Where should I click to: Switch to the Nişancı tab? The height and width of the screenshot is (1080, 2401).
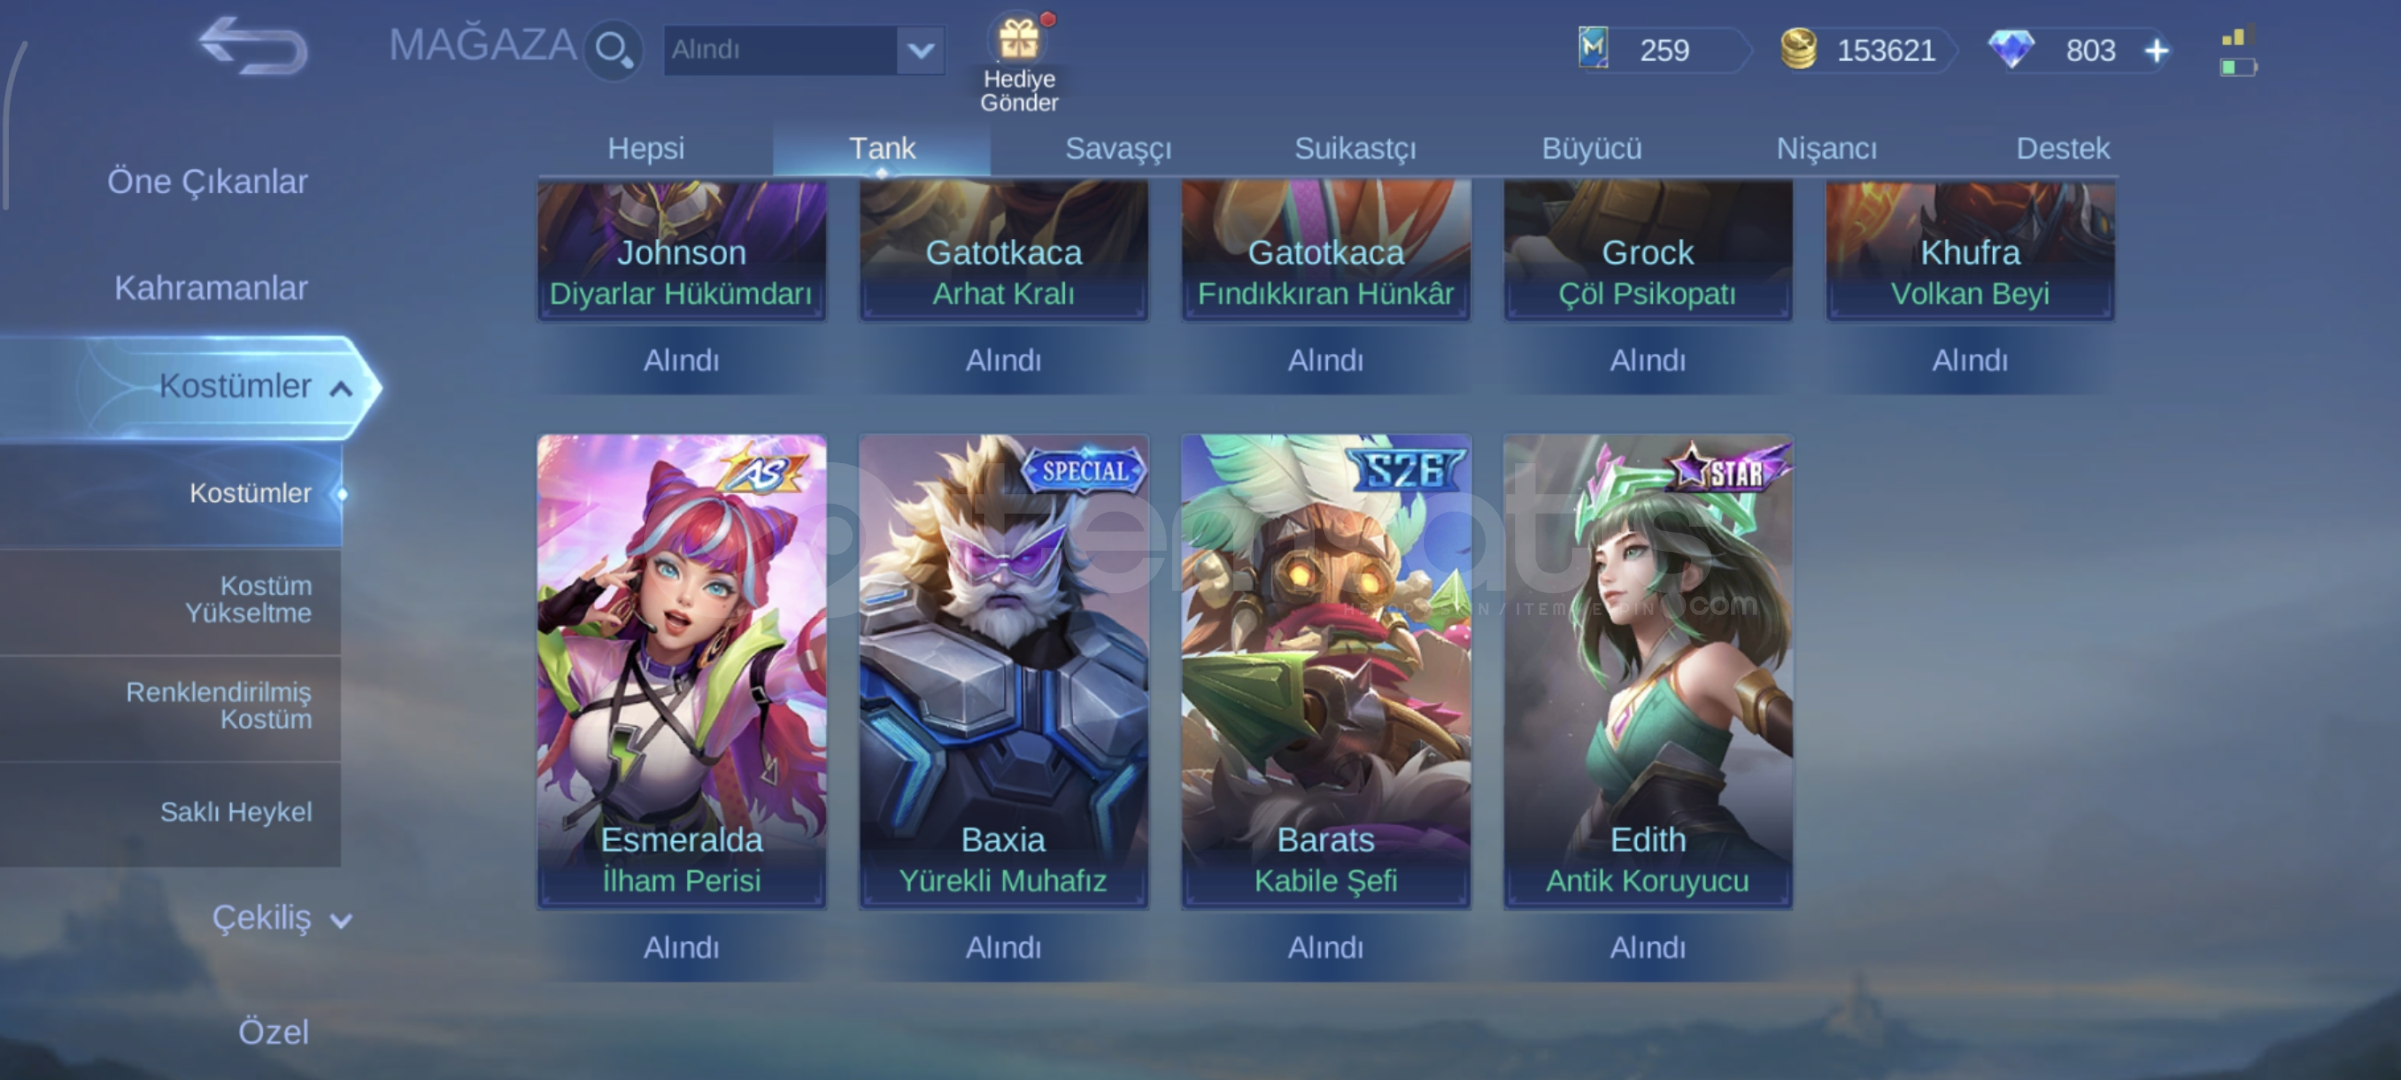(x=1826, y=148)
